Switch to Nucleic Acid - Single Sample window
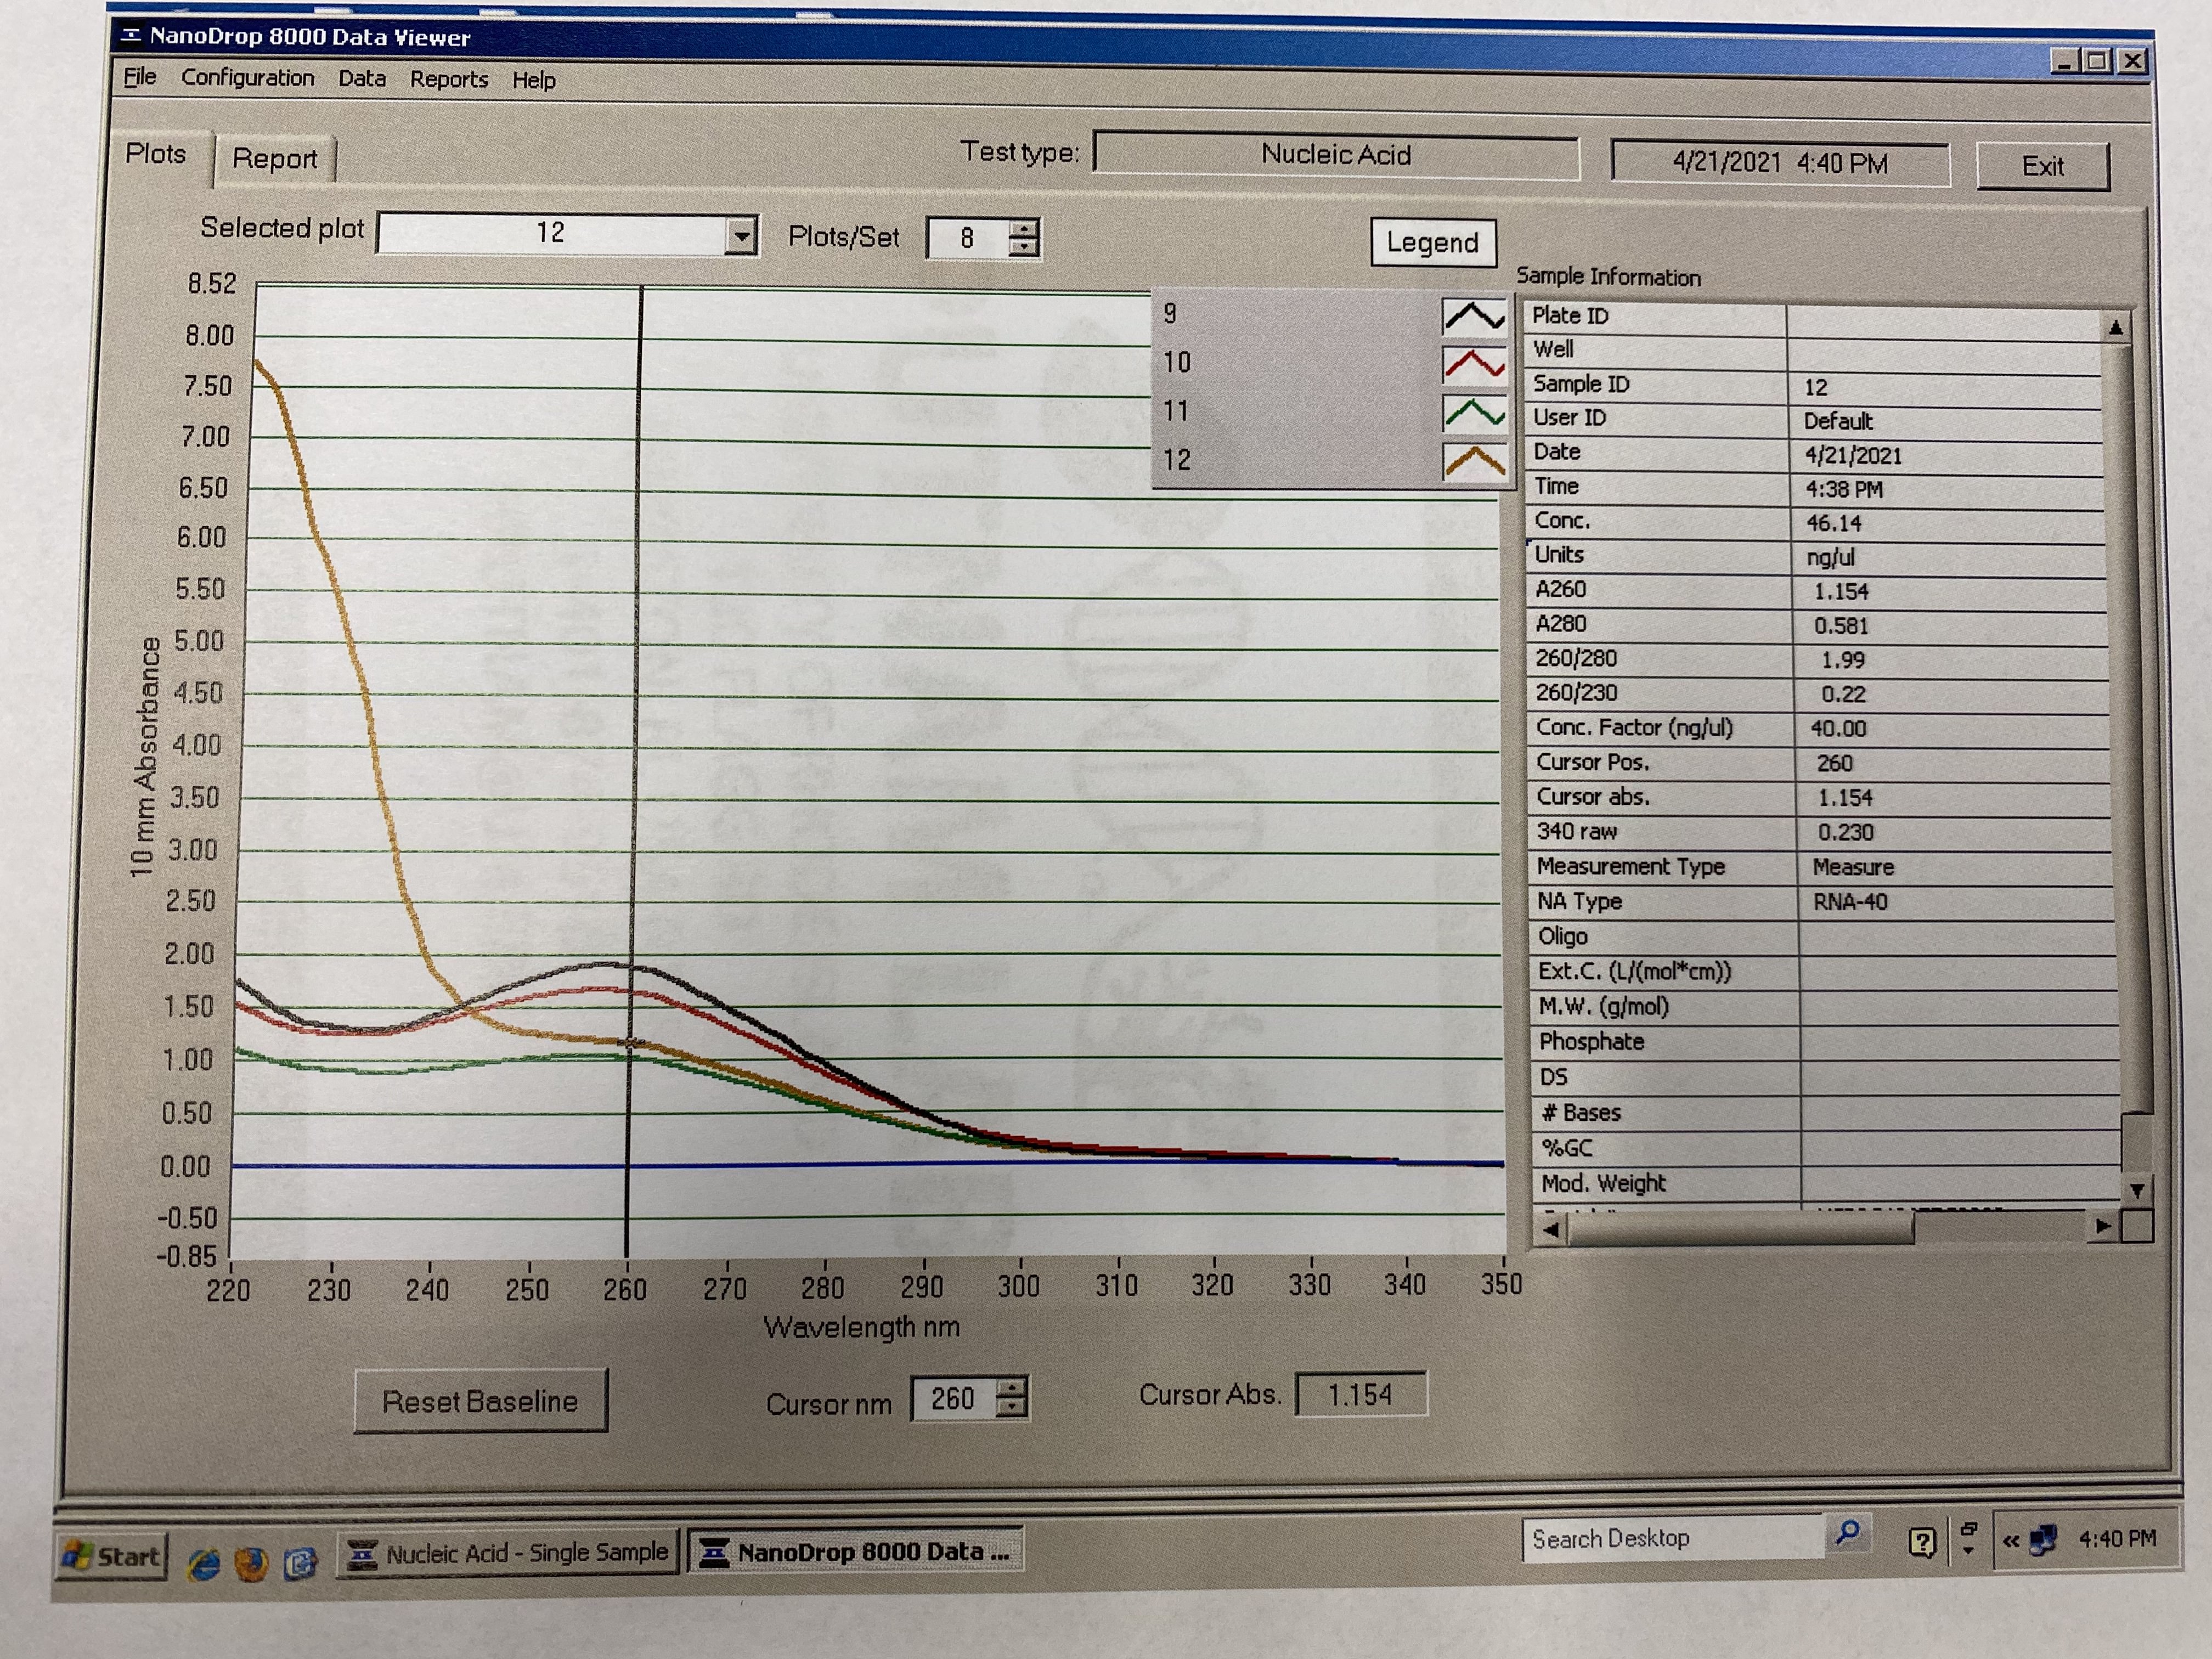Image resolution: width=2212 pixels, height=1659 pixels. tap(508, 1553)
